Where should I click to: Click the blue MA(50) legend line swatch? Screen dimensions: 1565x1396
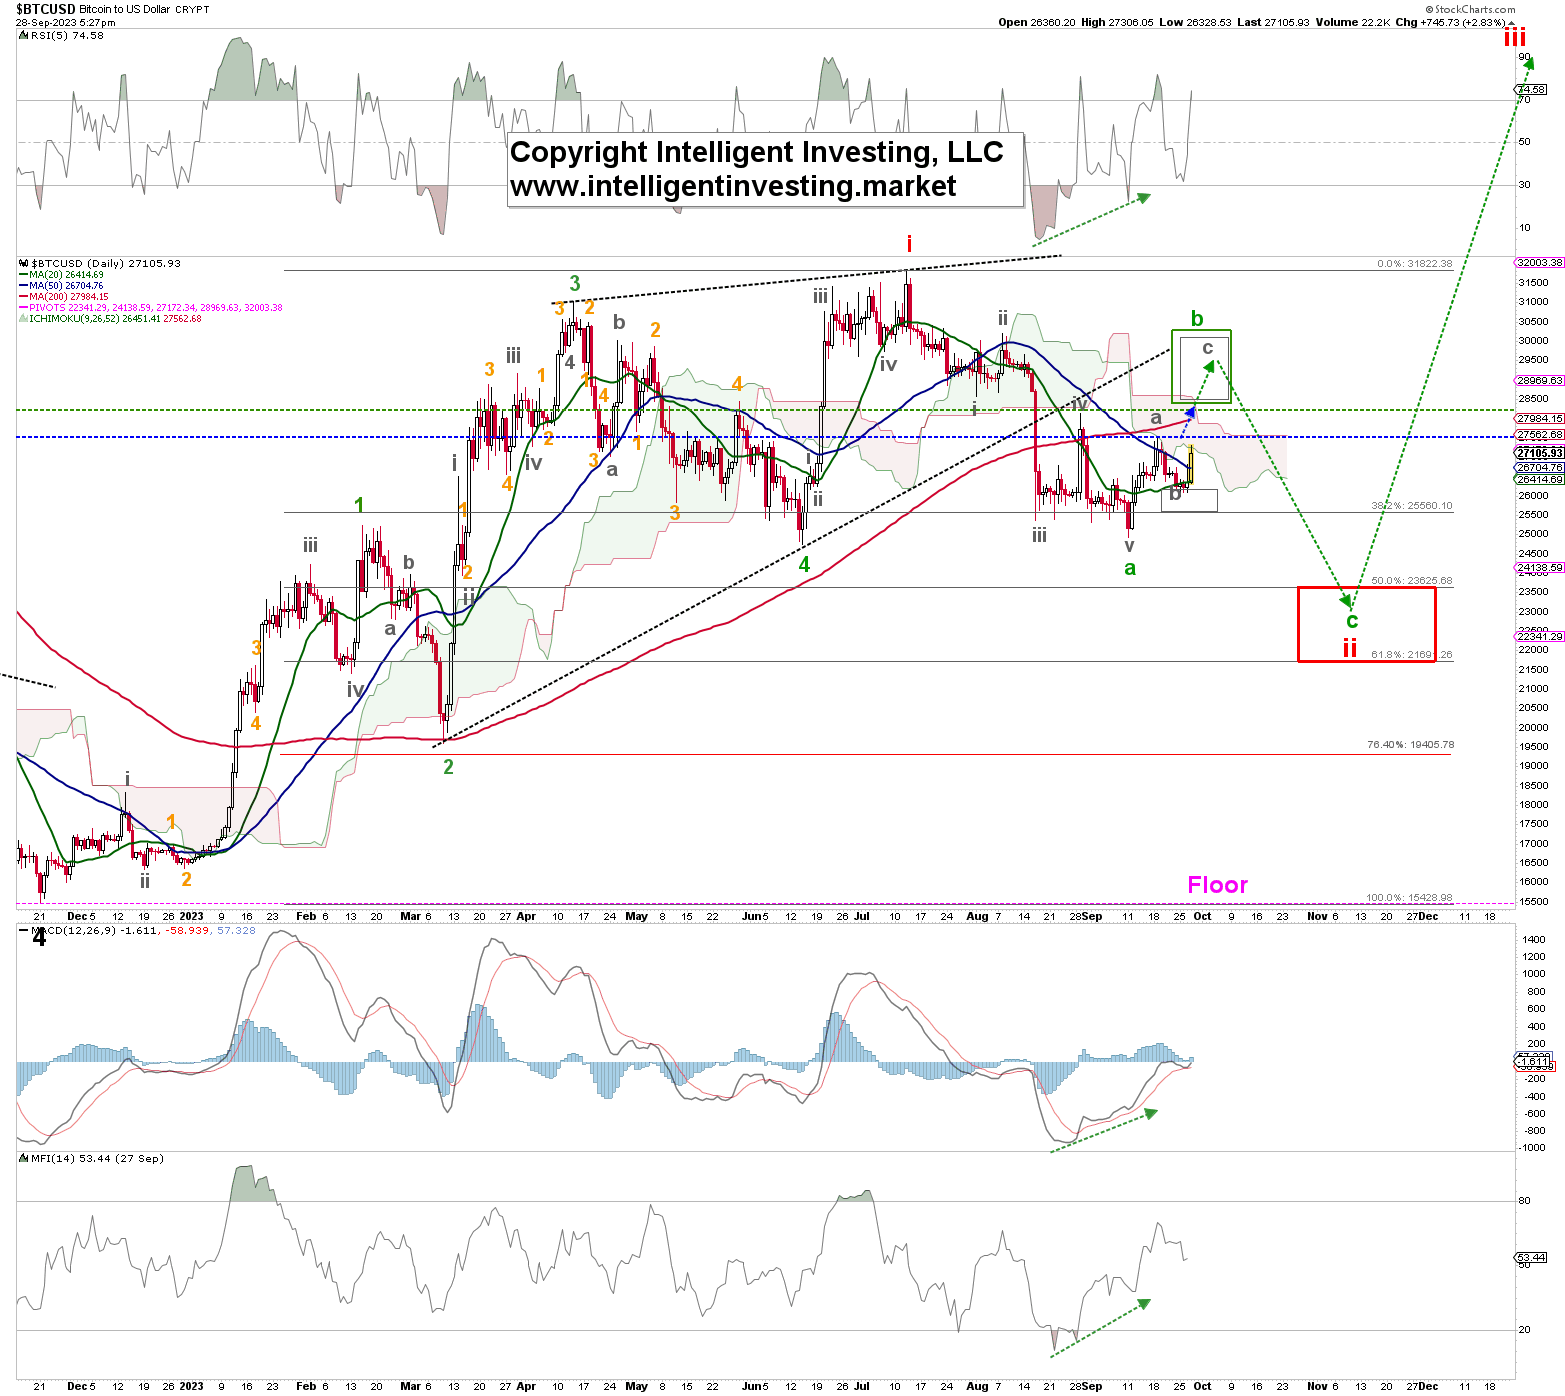[x=24, y=285]
